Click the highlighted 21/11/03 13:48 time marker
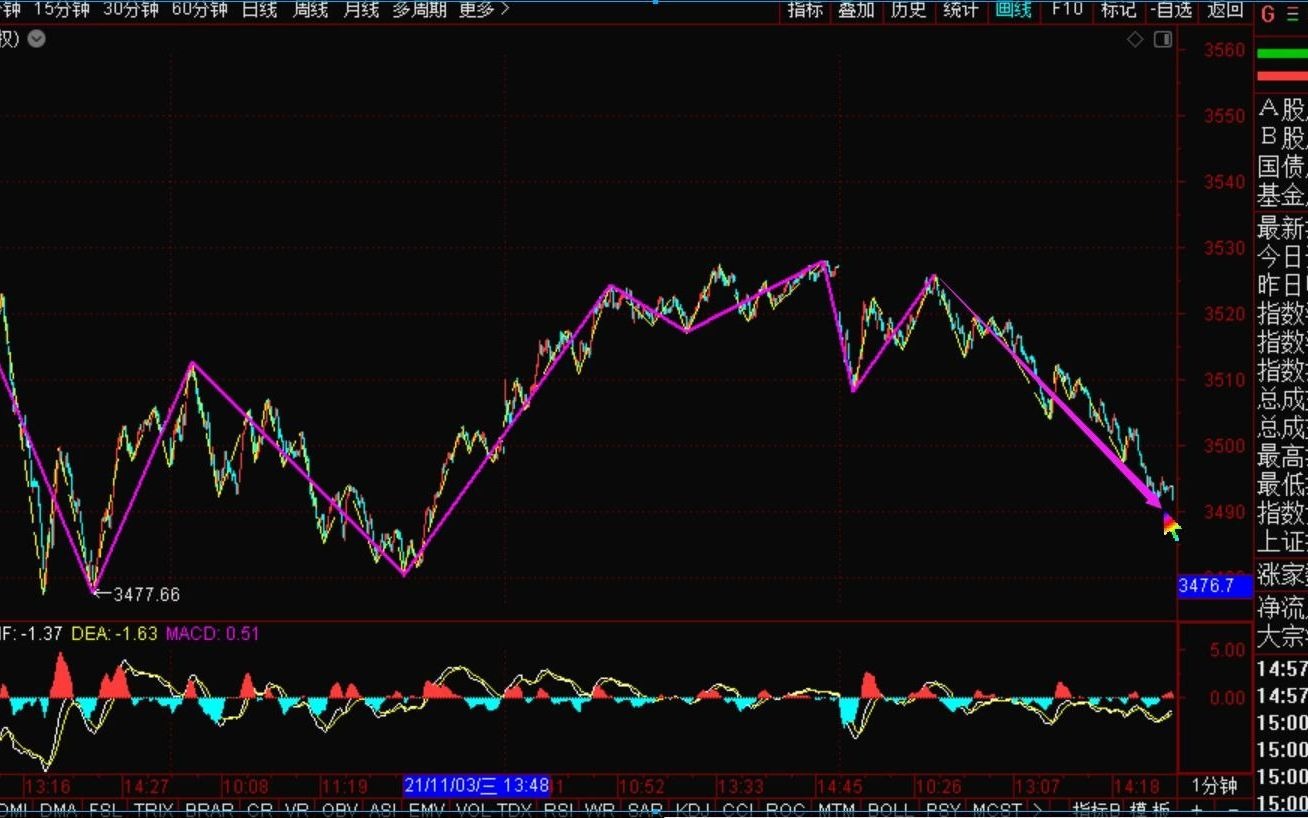The height and width of the screenshot is (818, 1308). point(477,785)
